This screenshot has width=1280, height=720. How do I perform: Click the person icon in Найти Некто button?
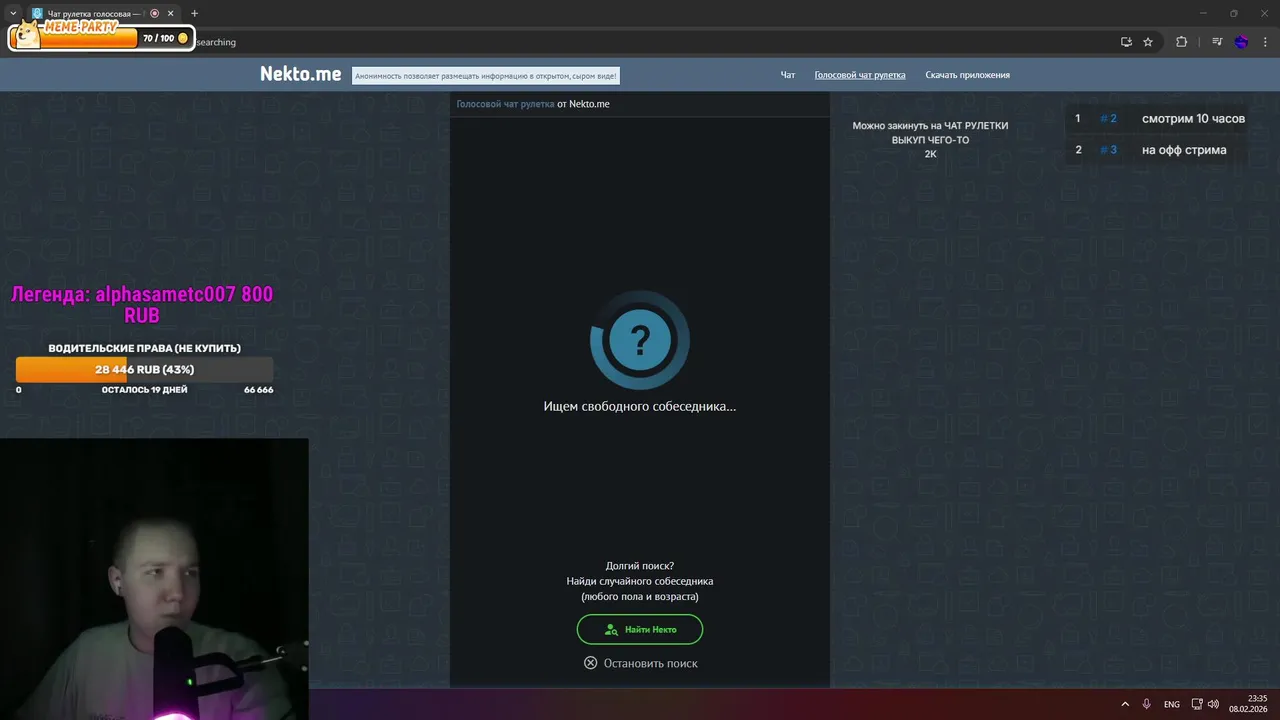611,630
